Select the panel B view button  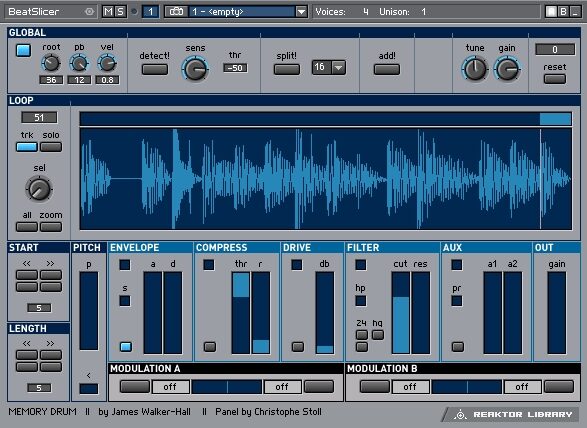[563, 12]
